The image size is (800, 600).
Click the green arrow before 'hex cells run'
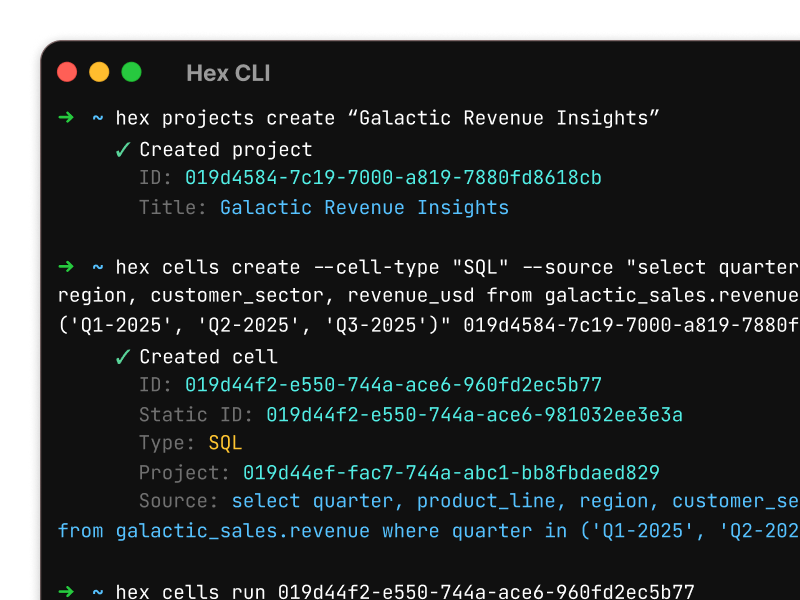point(66,591)
